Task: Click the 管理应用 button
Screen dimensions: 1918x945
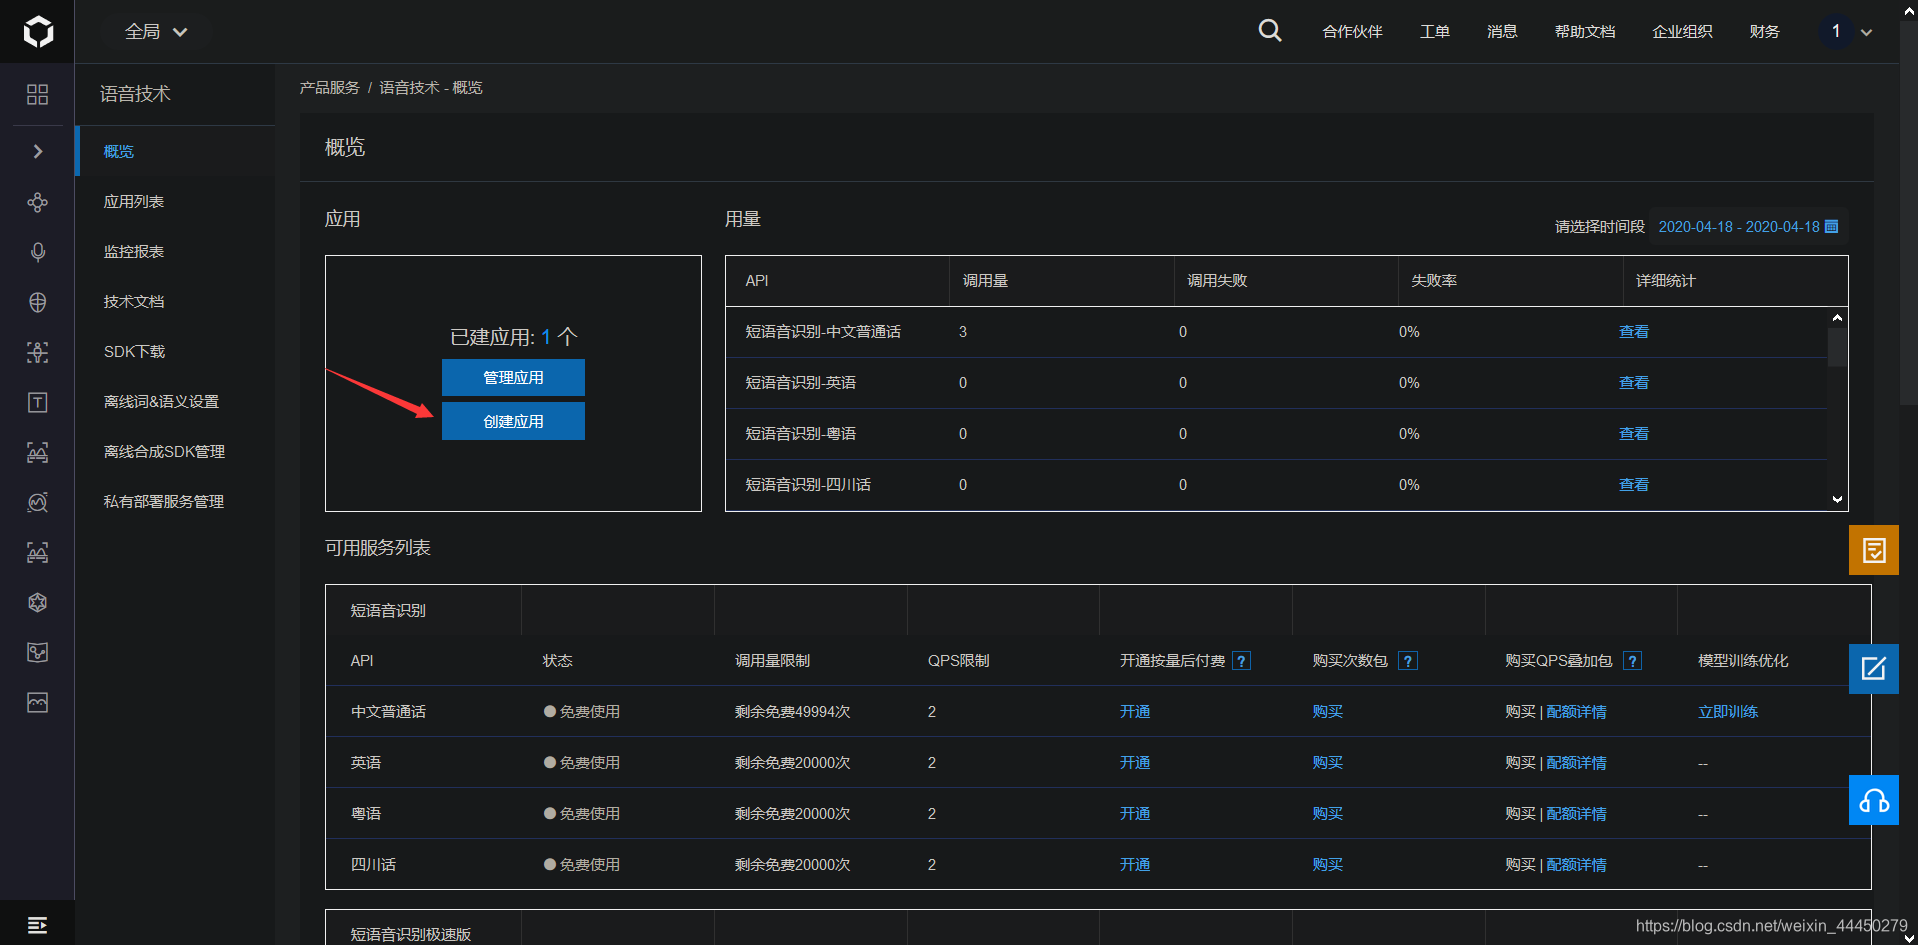Action: pos(513,377)
